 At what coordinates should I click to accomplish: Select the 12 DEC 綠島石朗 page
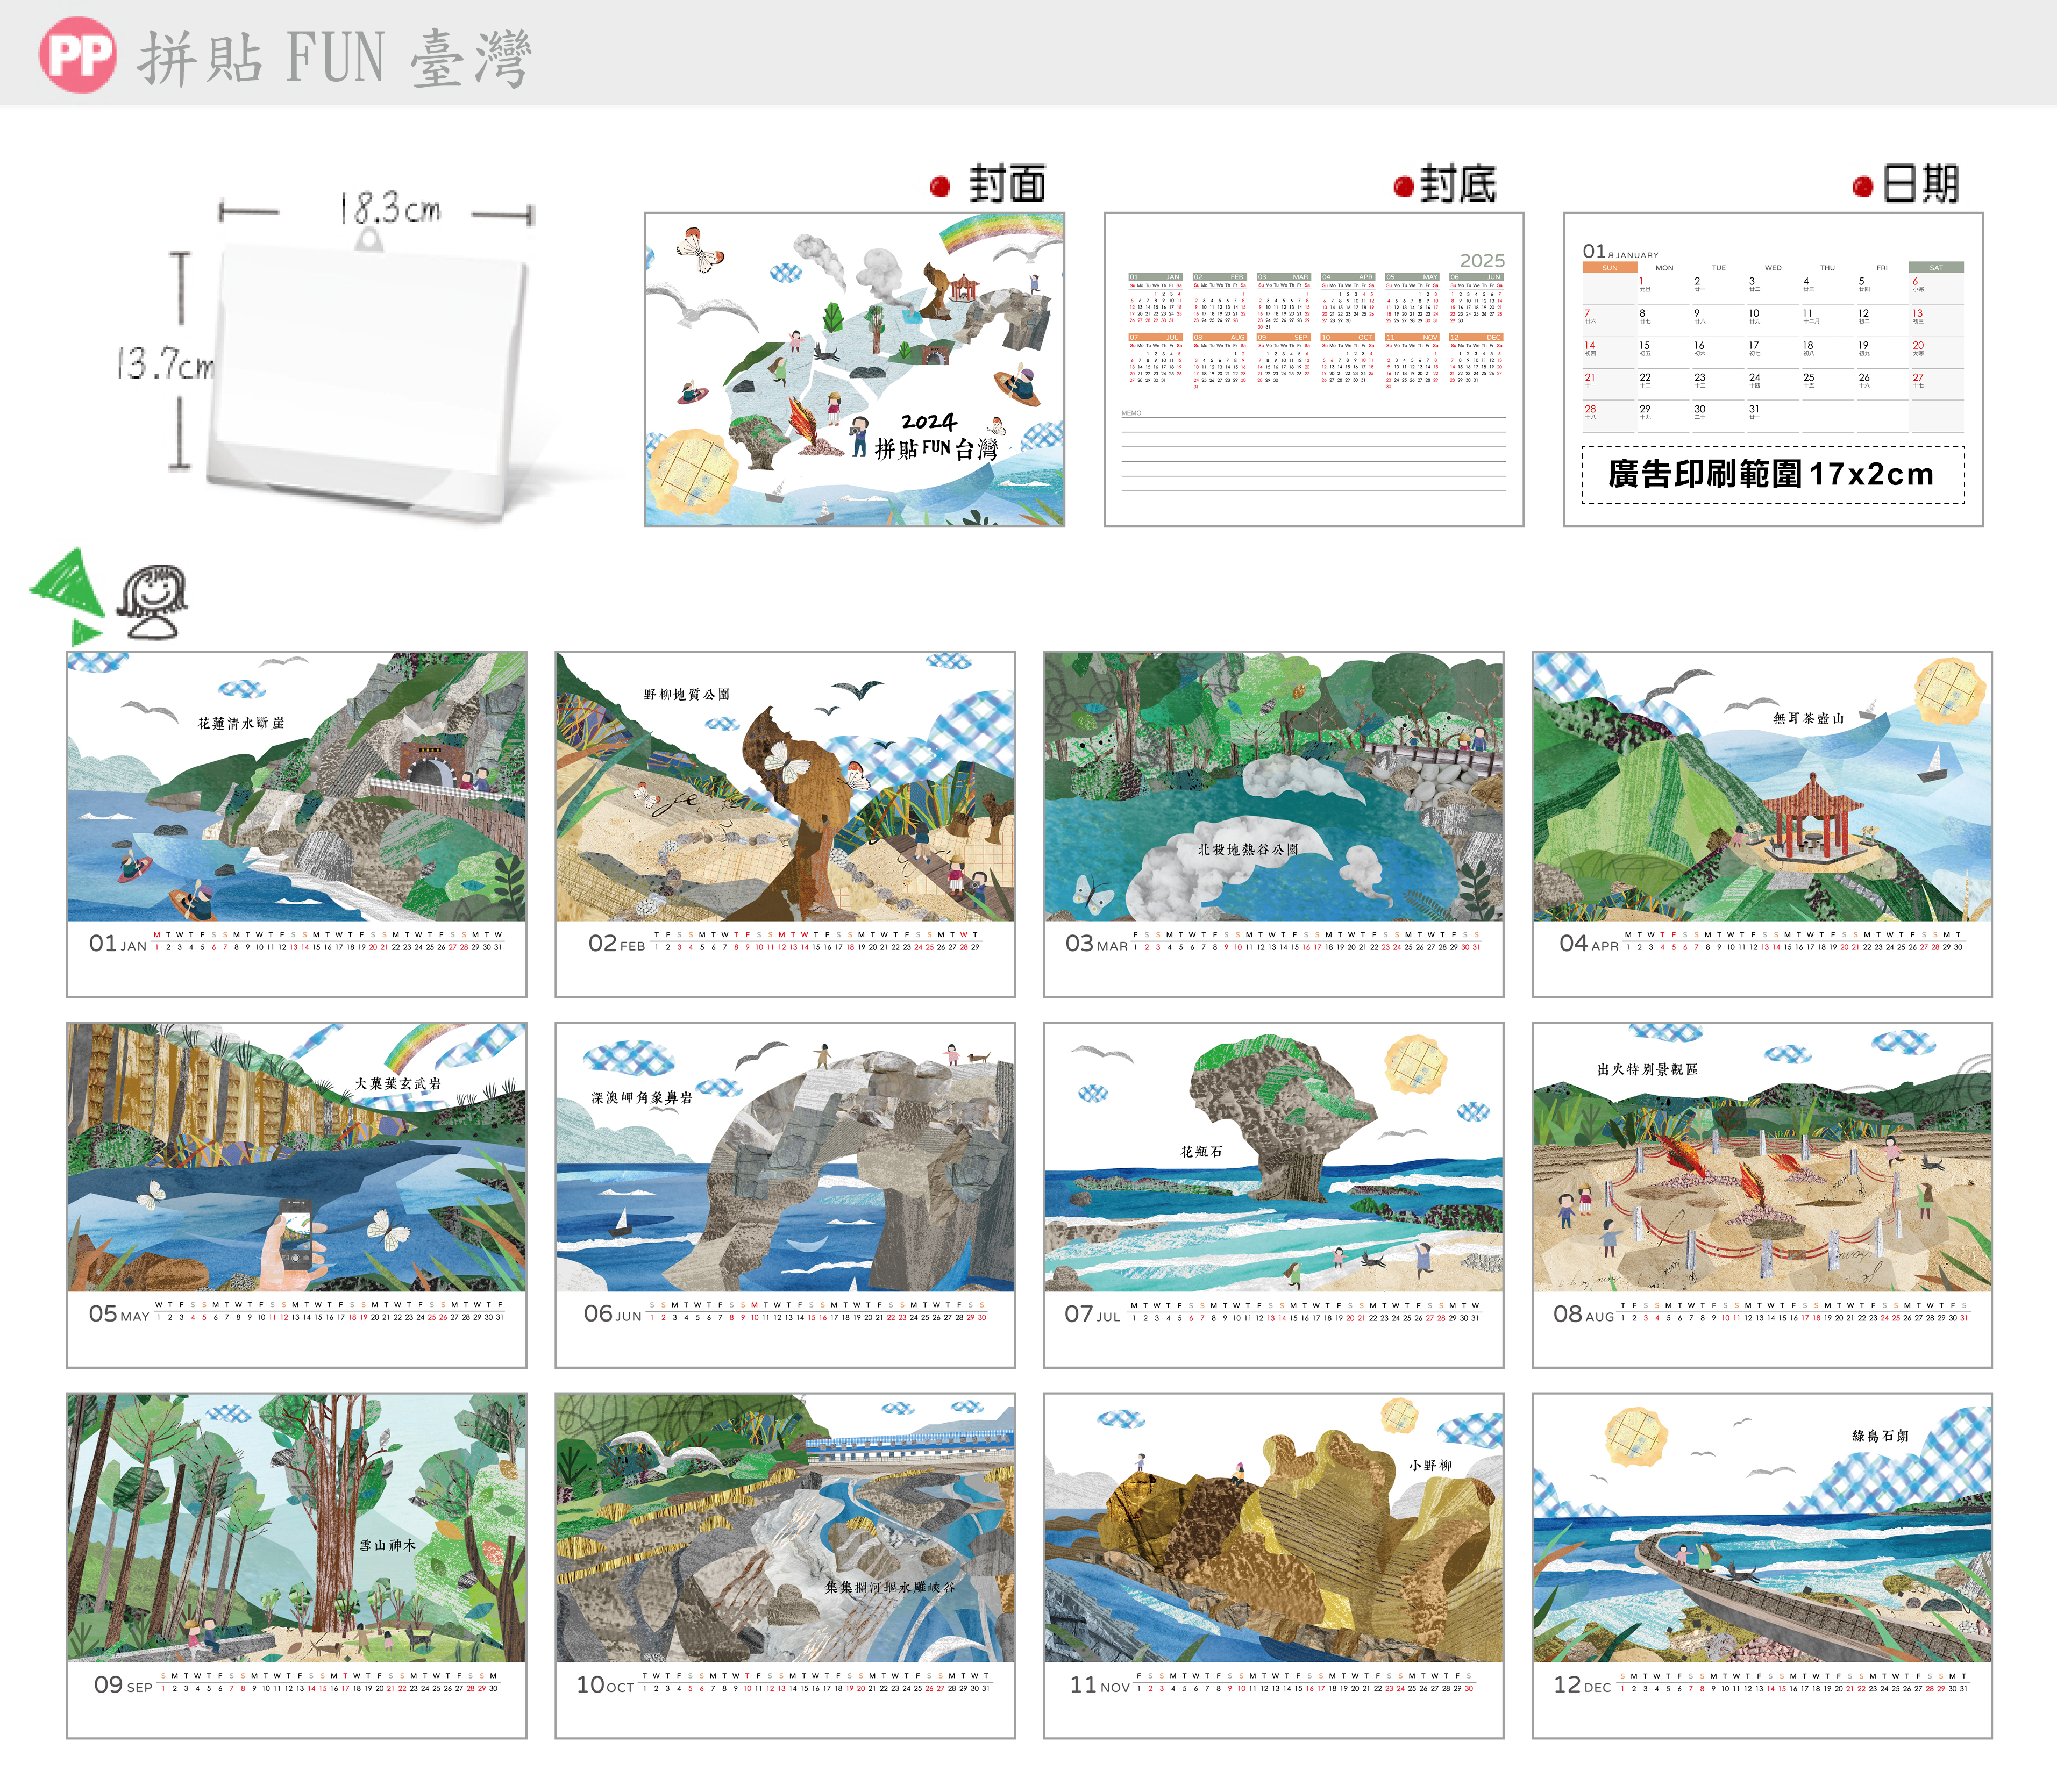point(1761,1565)
